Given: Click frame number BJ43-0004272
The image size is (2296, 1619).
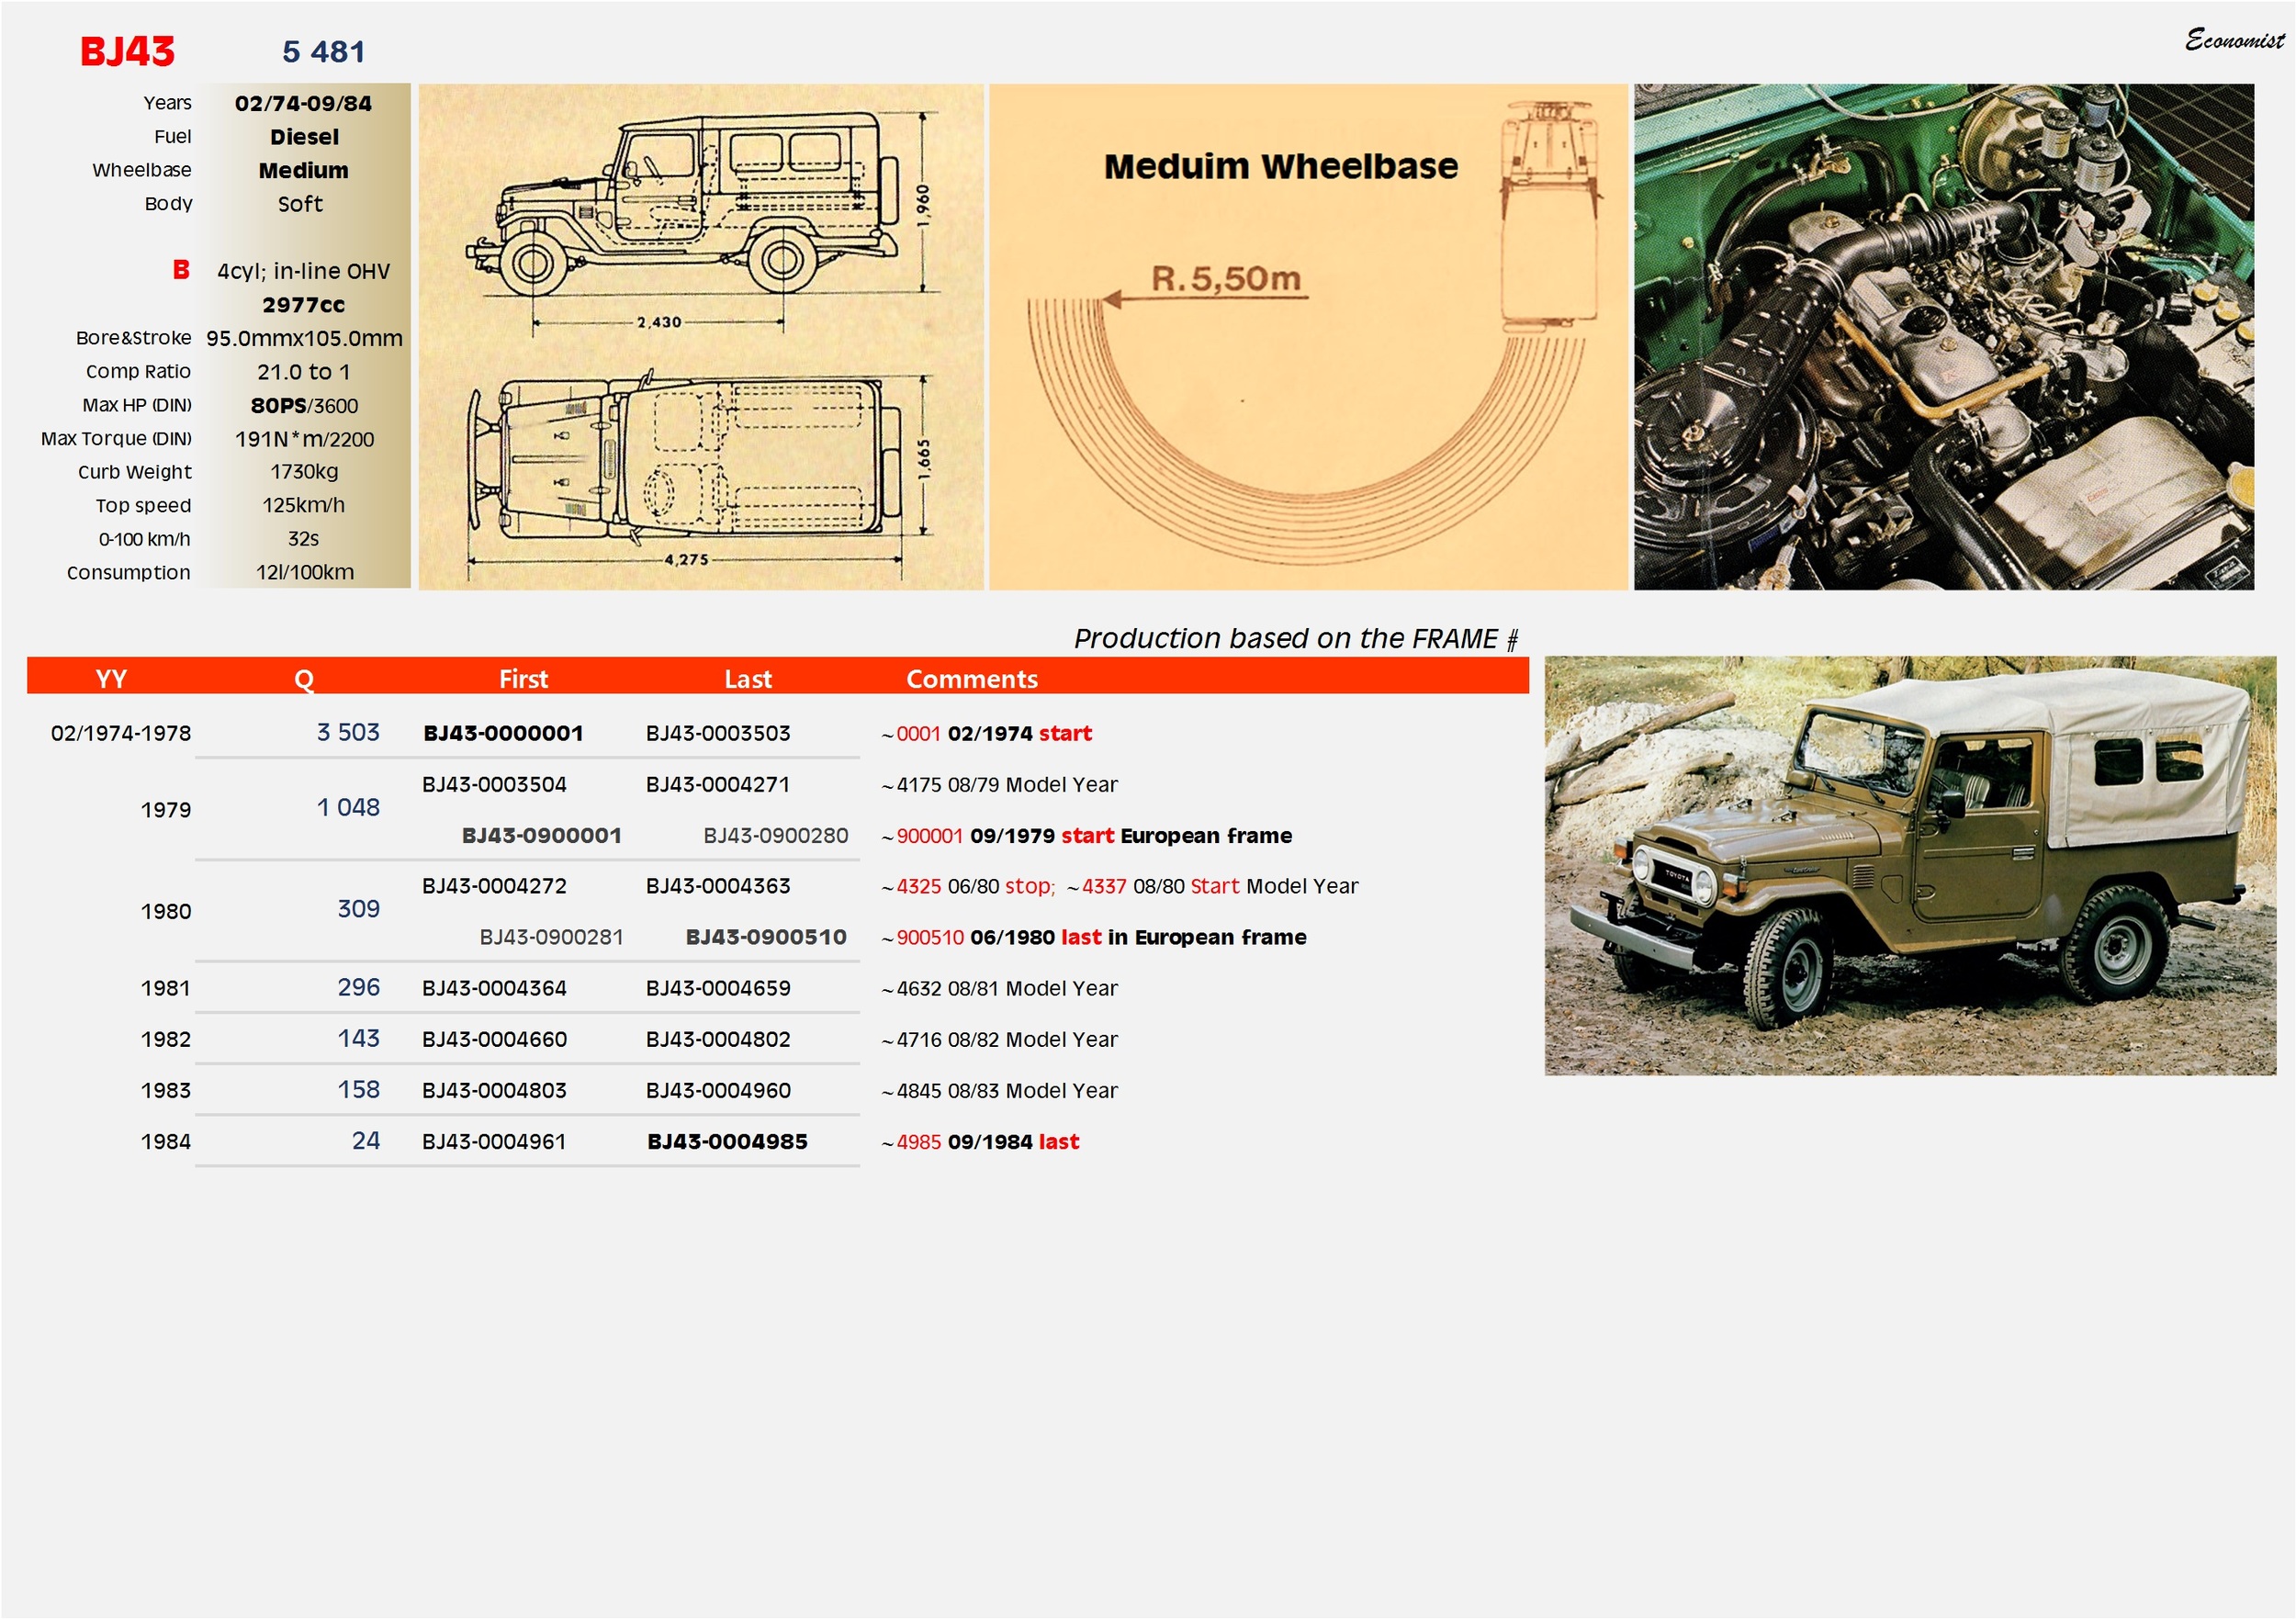Looking at the screenshot, I should 494,887.
